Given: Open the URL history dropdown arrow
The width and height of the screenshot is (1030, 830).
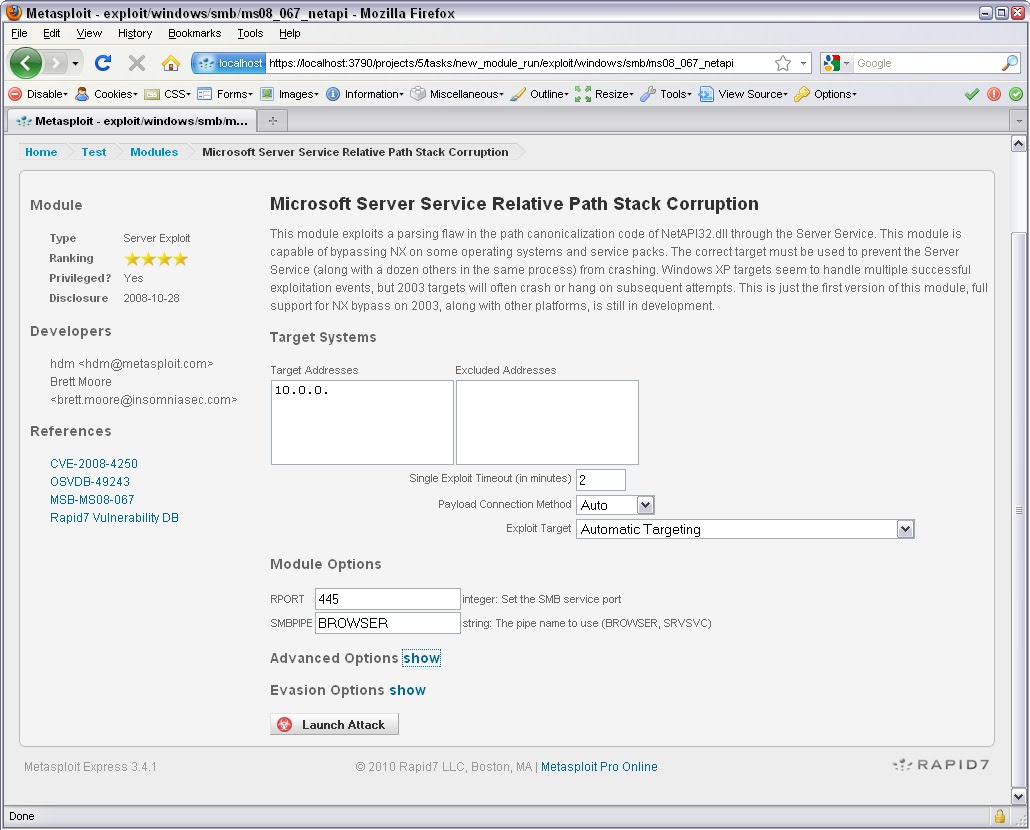Looking at the screenshot, I should click(x=803, y=63).
